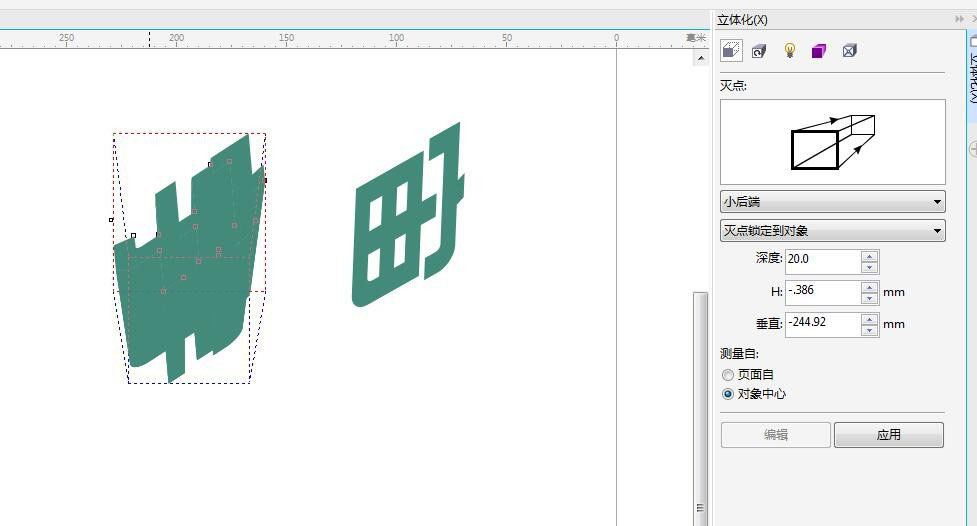The image size is (977, 526).
Task: Select the 对象中心 radio option
Action: [728, 394]
